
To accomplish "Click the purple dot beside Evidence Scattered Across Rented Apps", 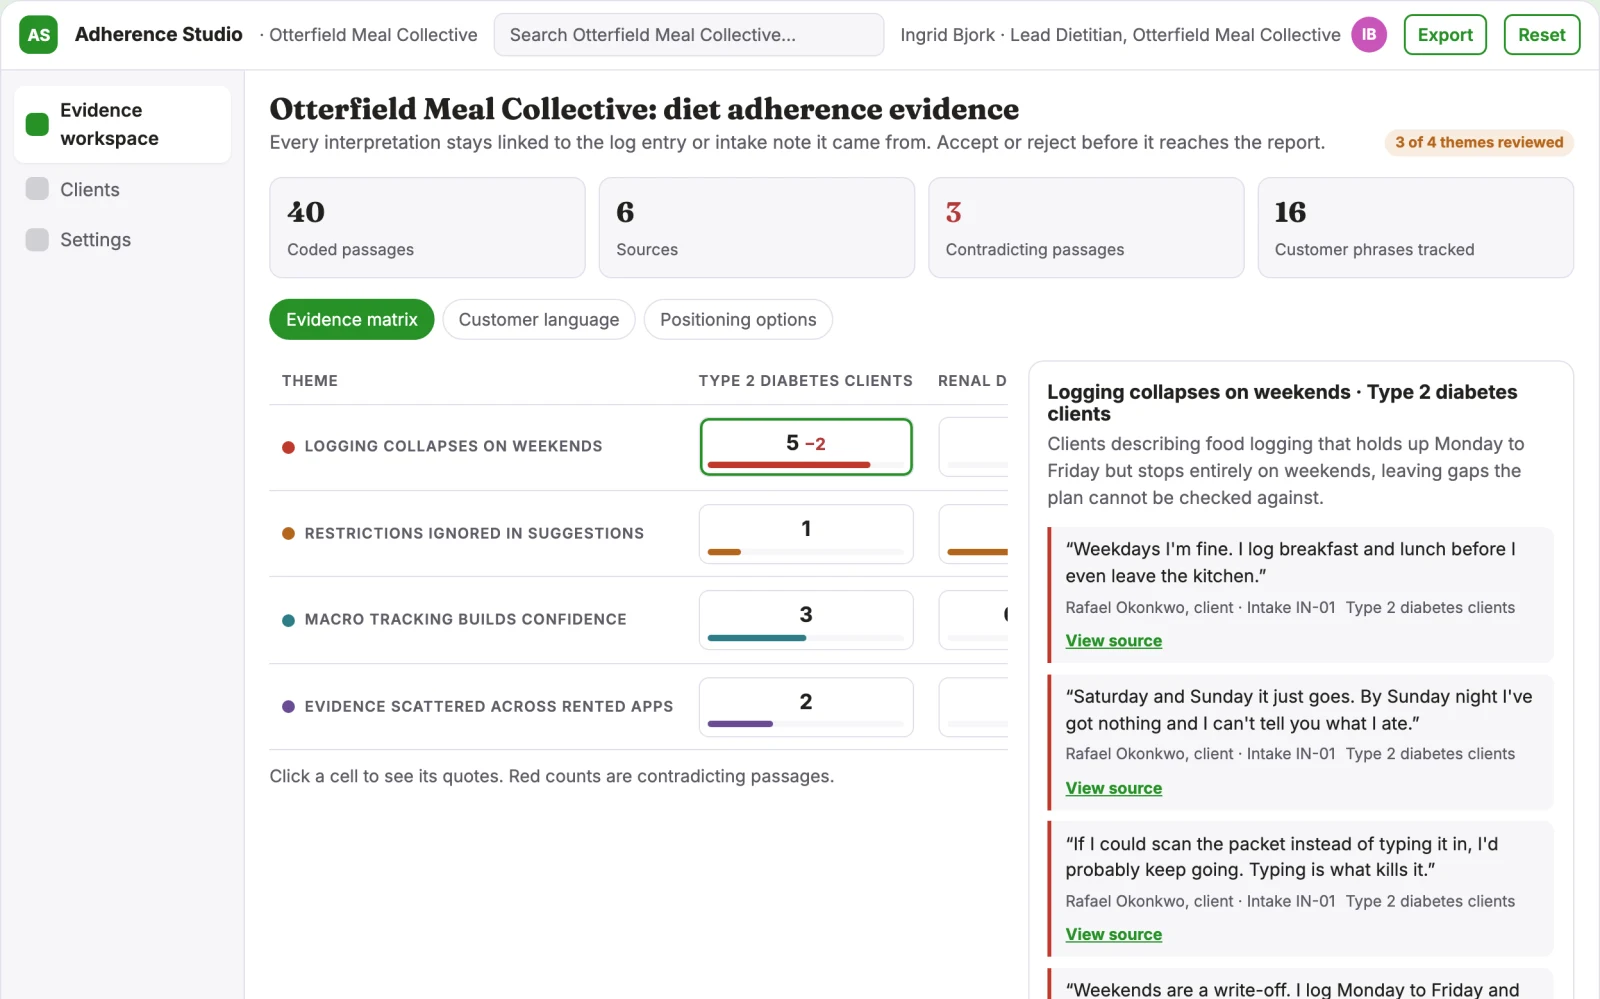I will tap(288, 706).
